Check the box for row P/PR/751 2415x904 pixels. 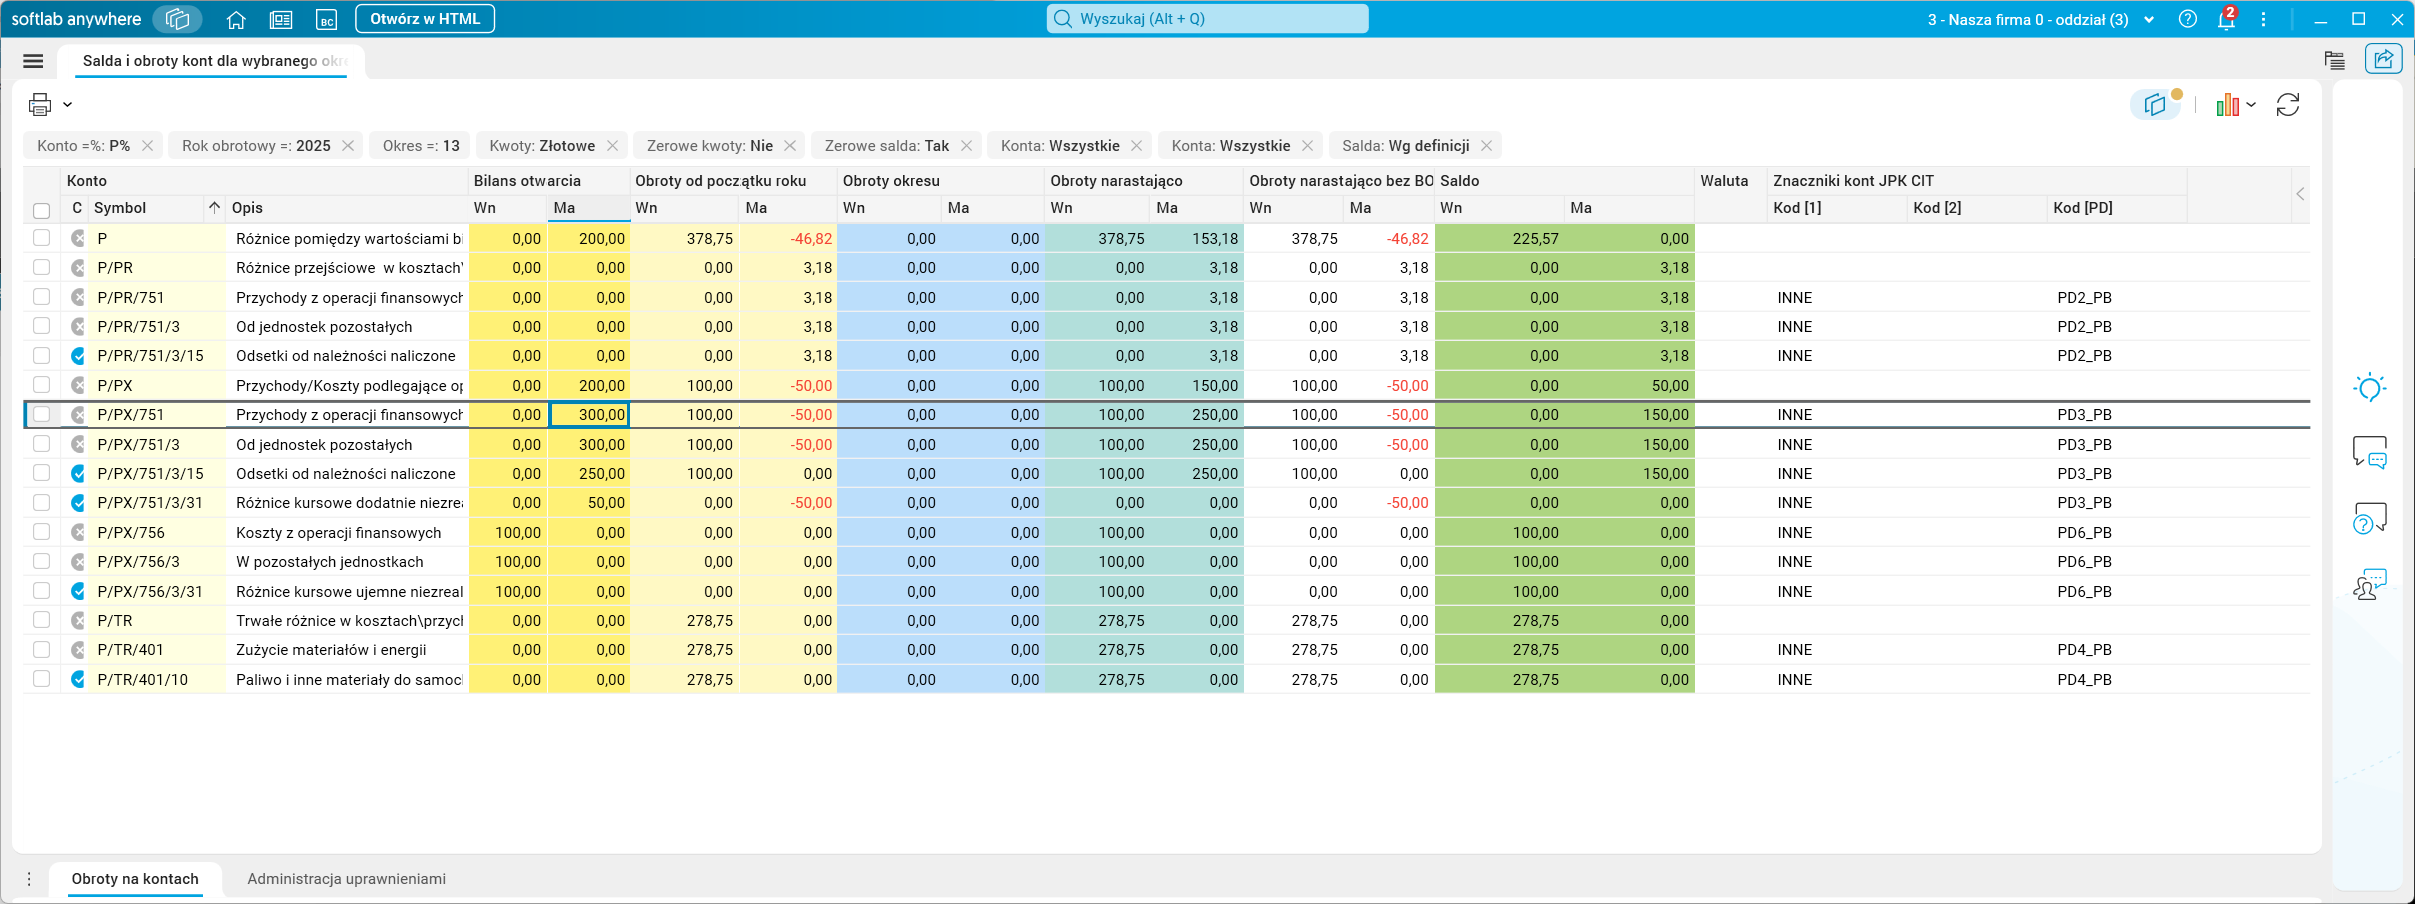coord(41,297)
